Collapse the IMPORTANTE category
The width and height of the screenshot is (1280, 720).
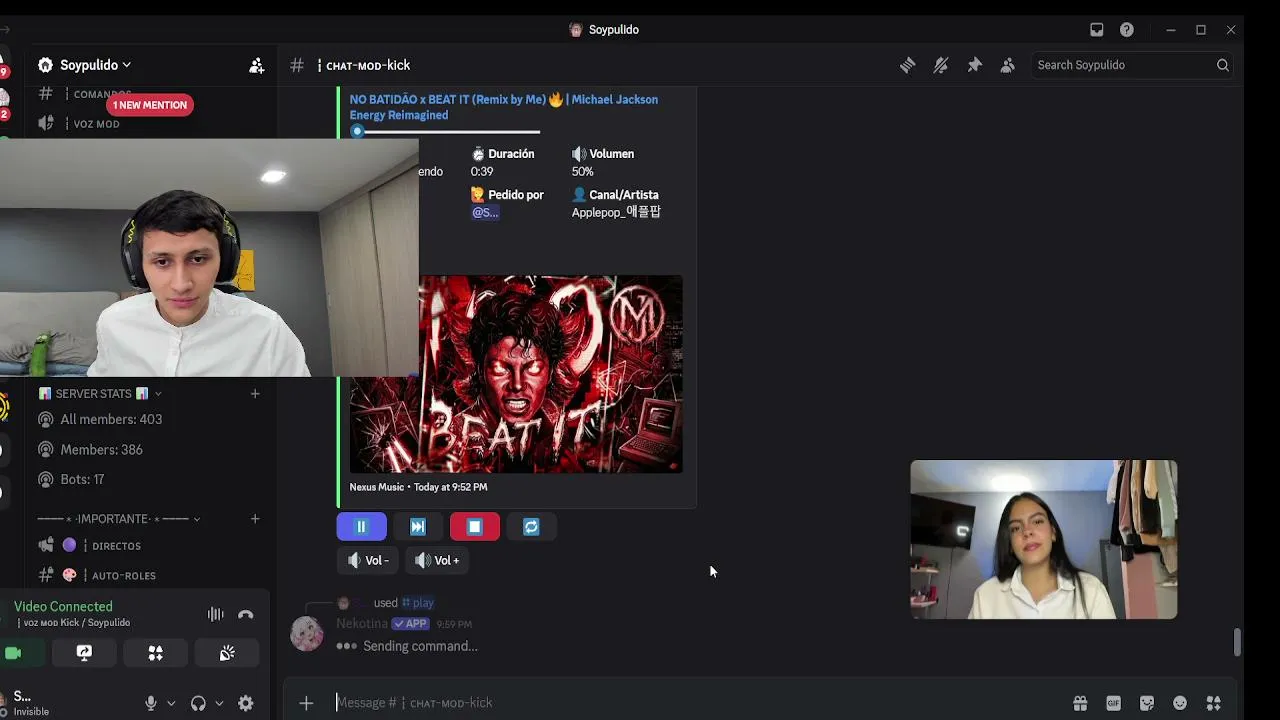click(119, 519)
